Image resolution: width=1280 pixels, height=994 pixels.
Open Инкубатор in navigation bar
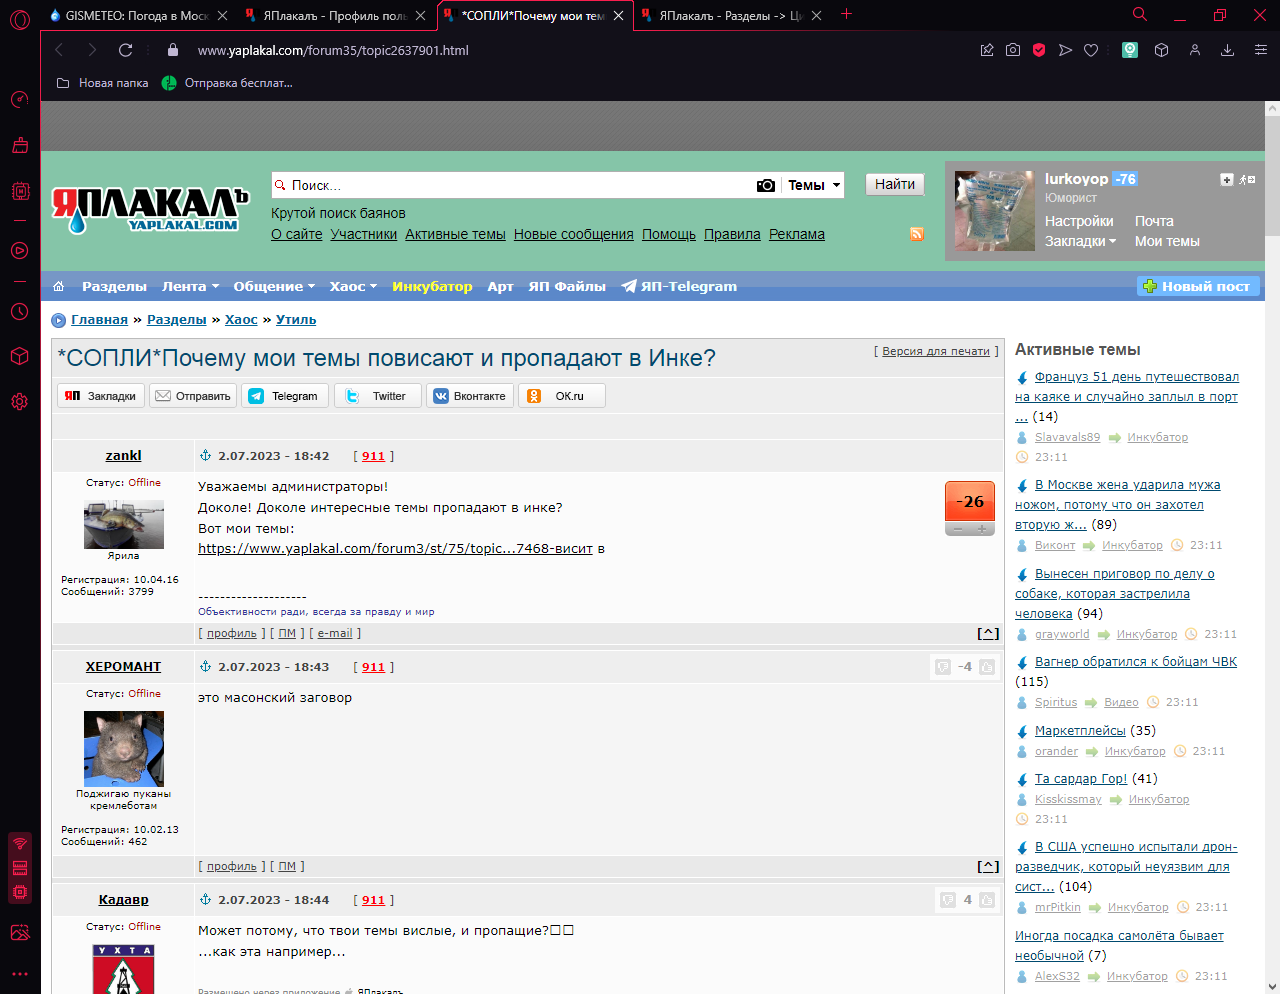[x=432, y=286]
